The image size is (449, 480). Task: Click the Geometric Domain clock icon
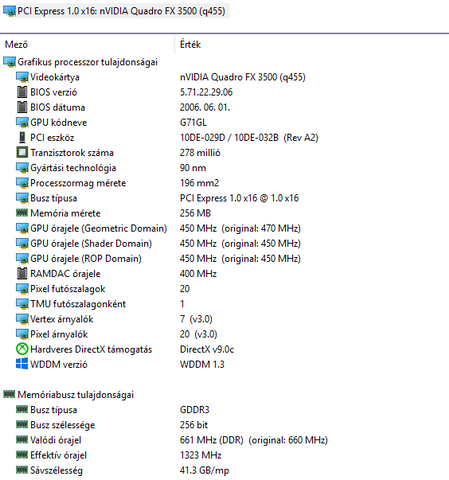(22, 228)
